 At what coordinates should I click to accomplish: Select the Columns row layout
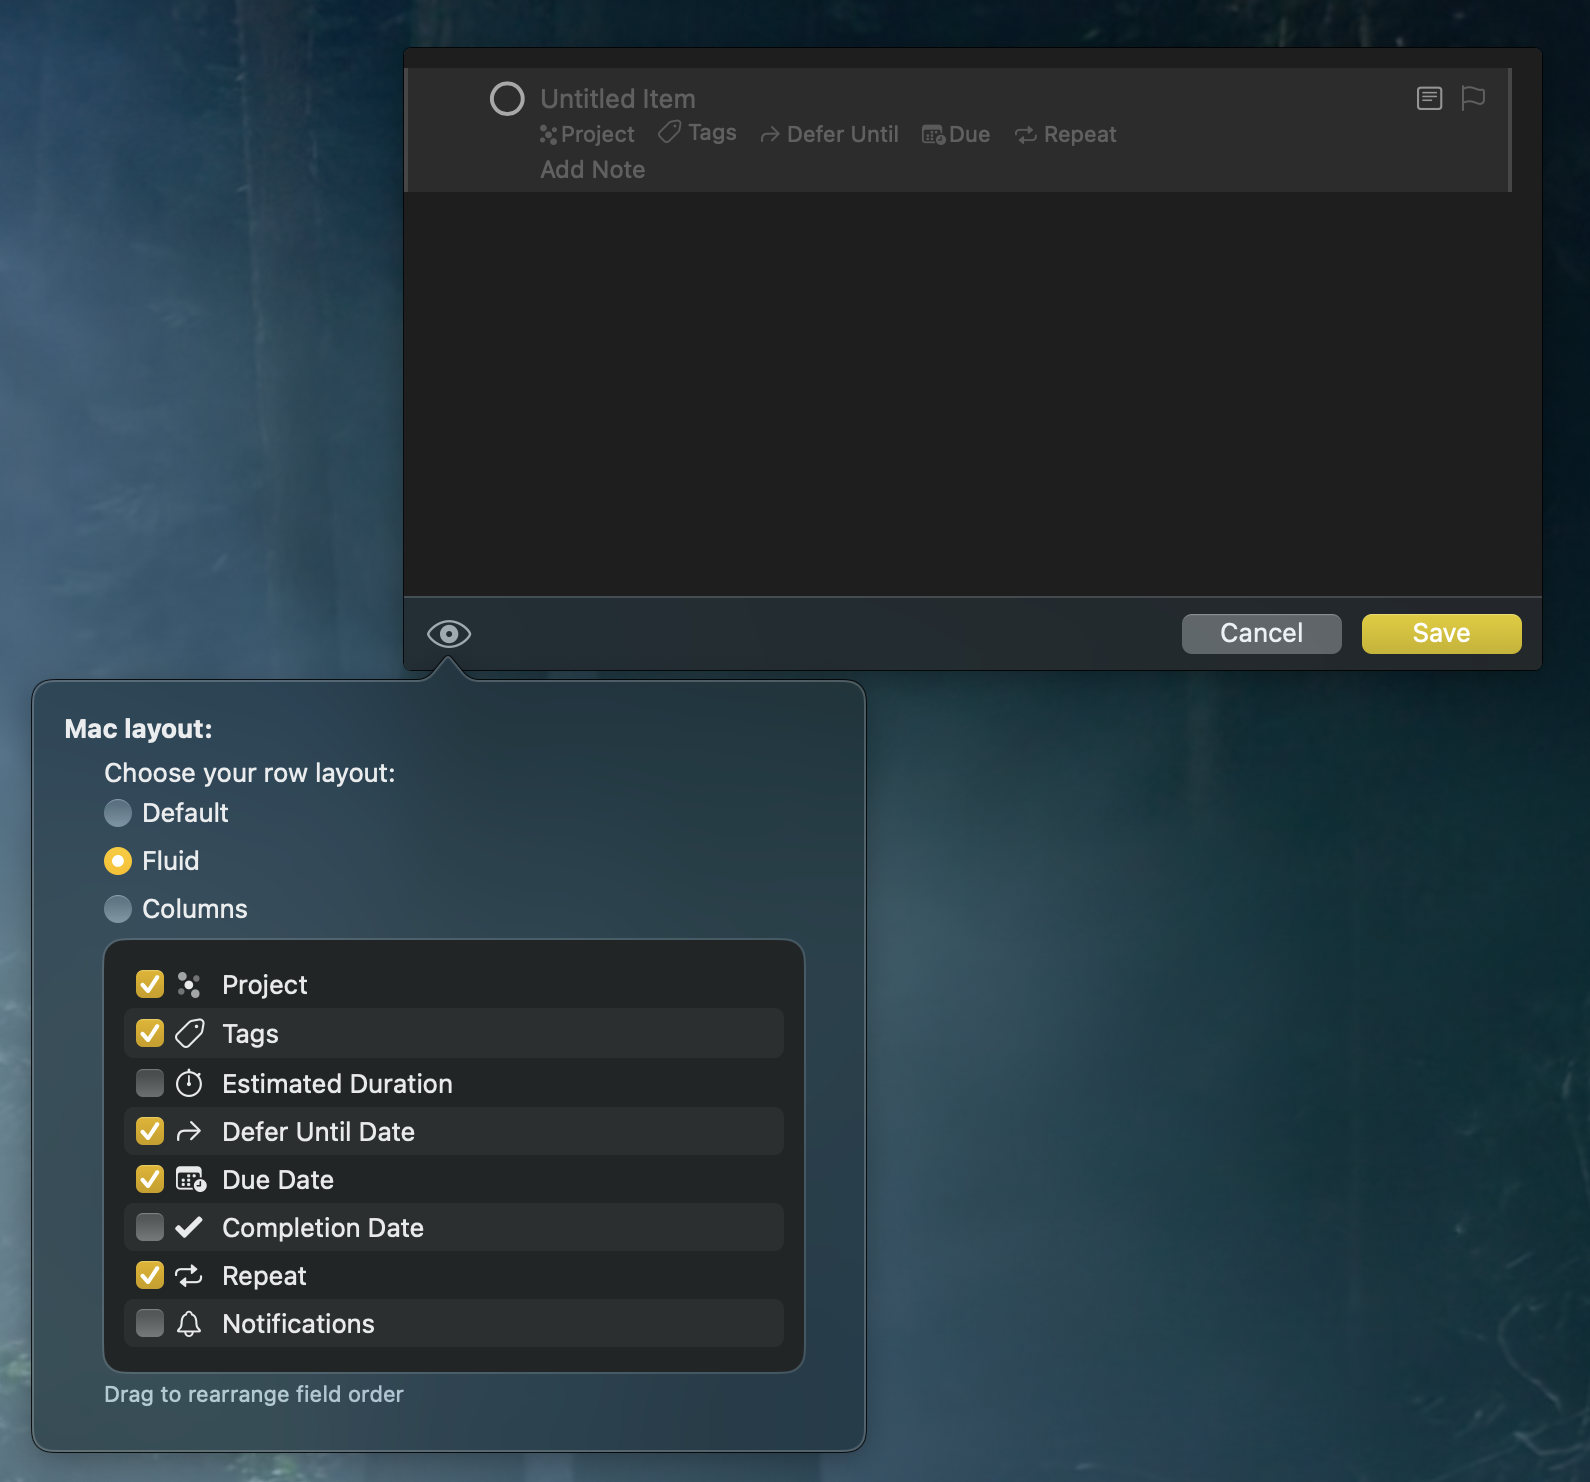pos(118,909)
